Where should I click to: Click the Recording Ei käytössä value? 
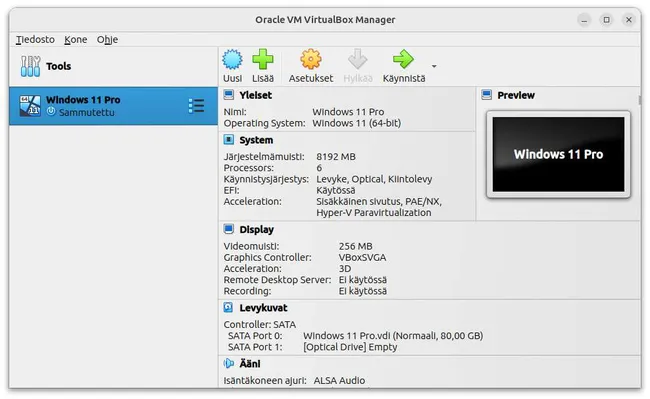[362, 291]
